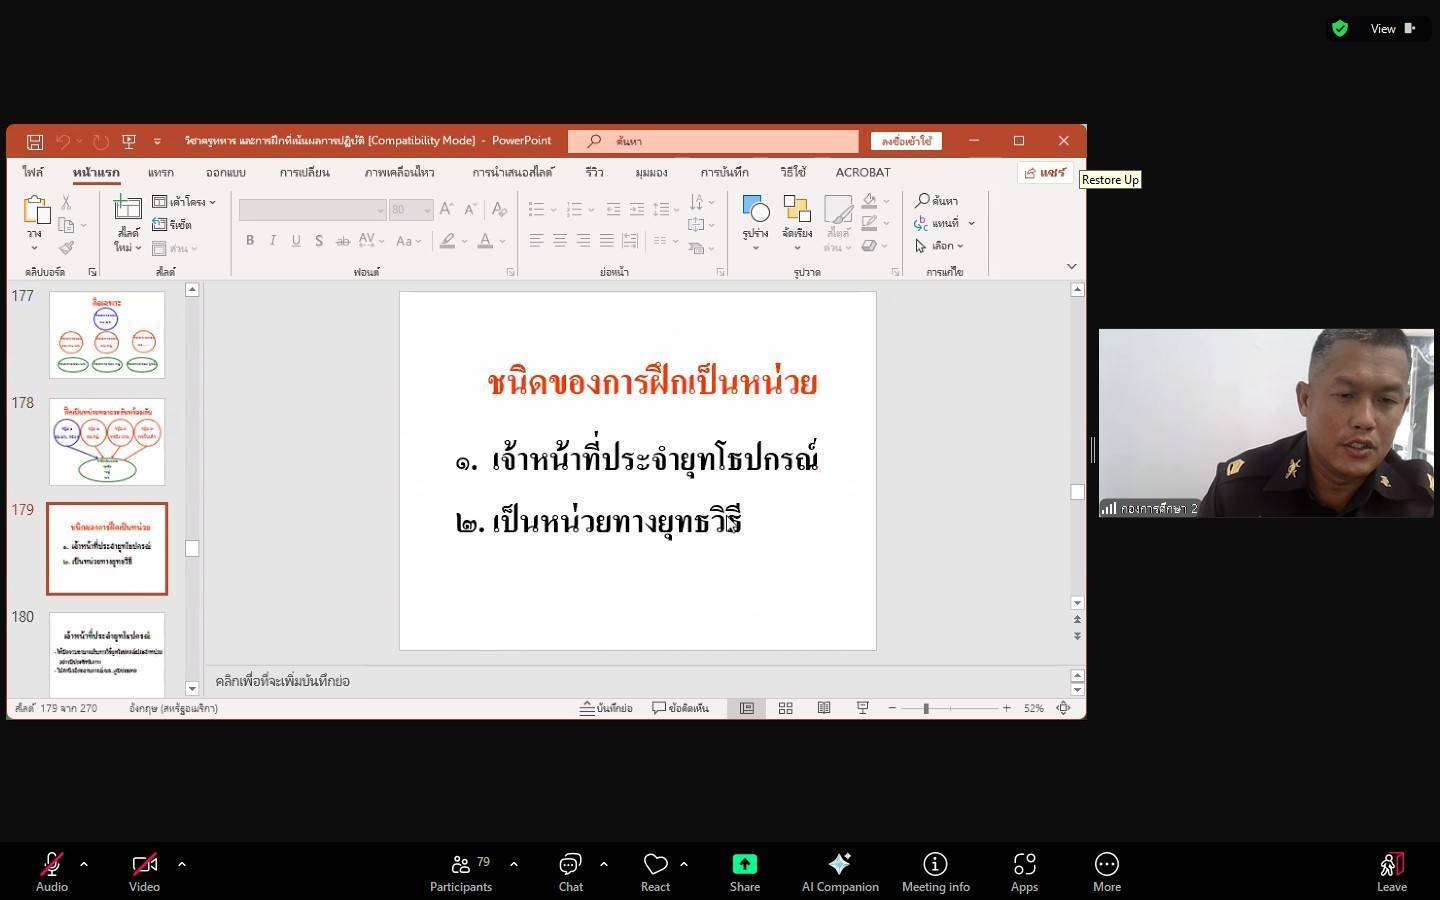Viewport: 1440px width, 900px height.
Task: Click the แชร์ share button in ribbon
Action: coord(1045,172)
